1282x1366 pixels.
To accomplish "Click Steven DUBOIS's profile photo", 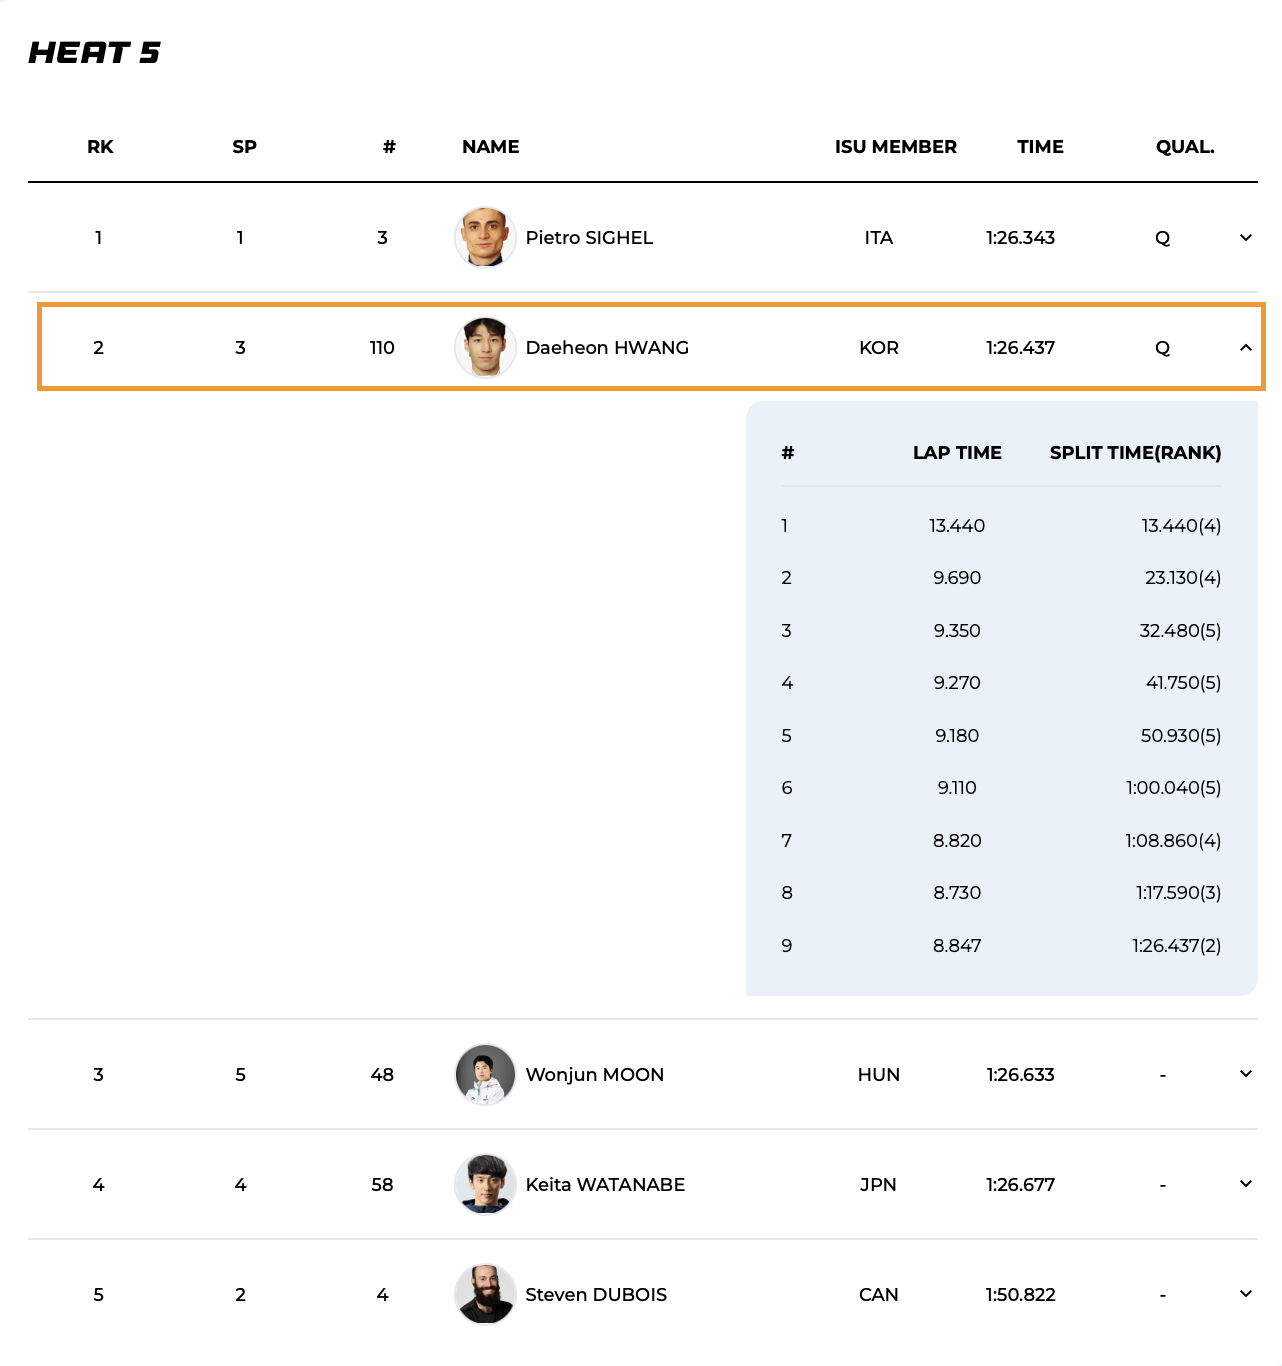I will 485,1295.
